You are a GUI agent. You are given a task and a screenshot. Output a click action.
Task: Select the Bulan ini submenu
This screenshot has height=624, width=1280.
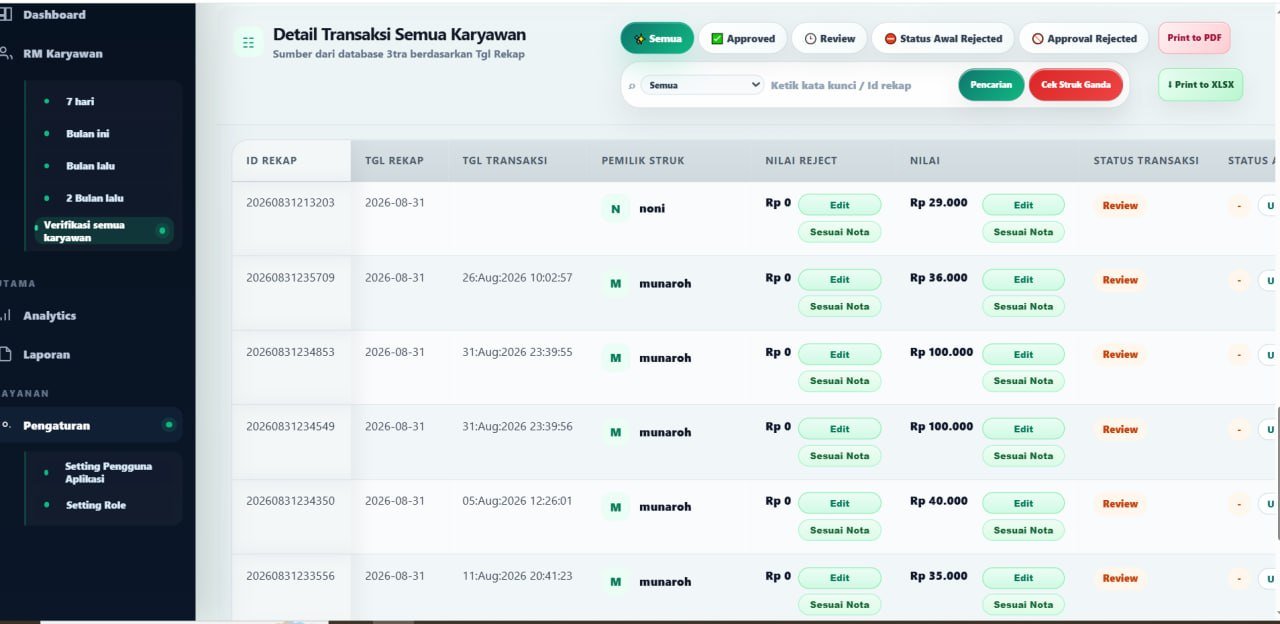click(87, 134)
